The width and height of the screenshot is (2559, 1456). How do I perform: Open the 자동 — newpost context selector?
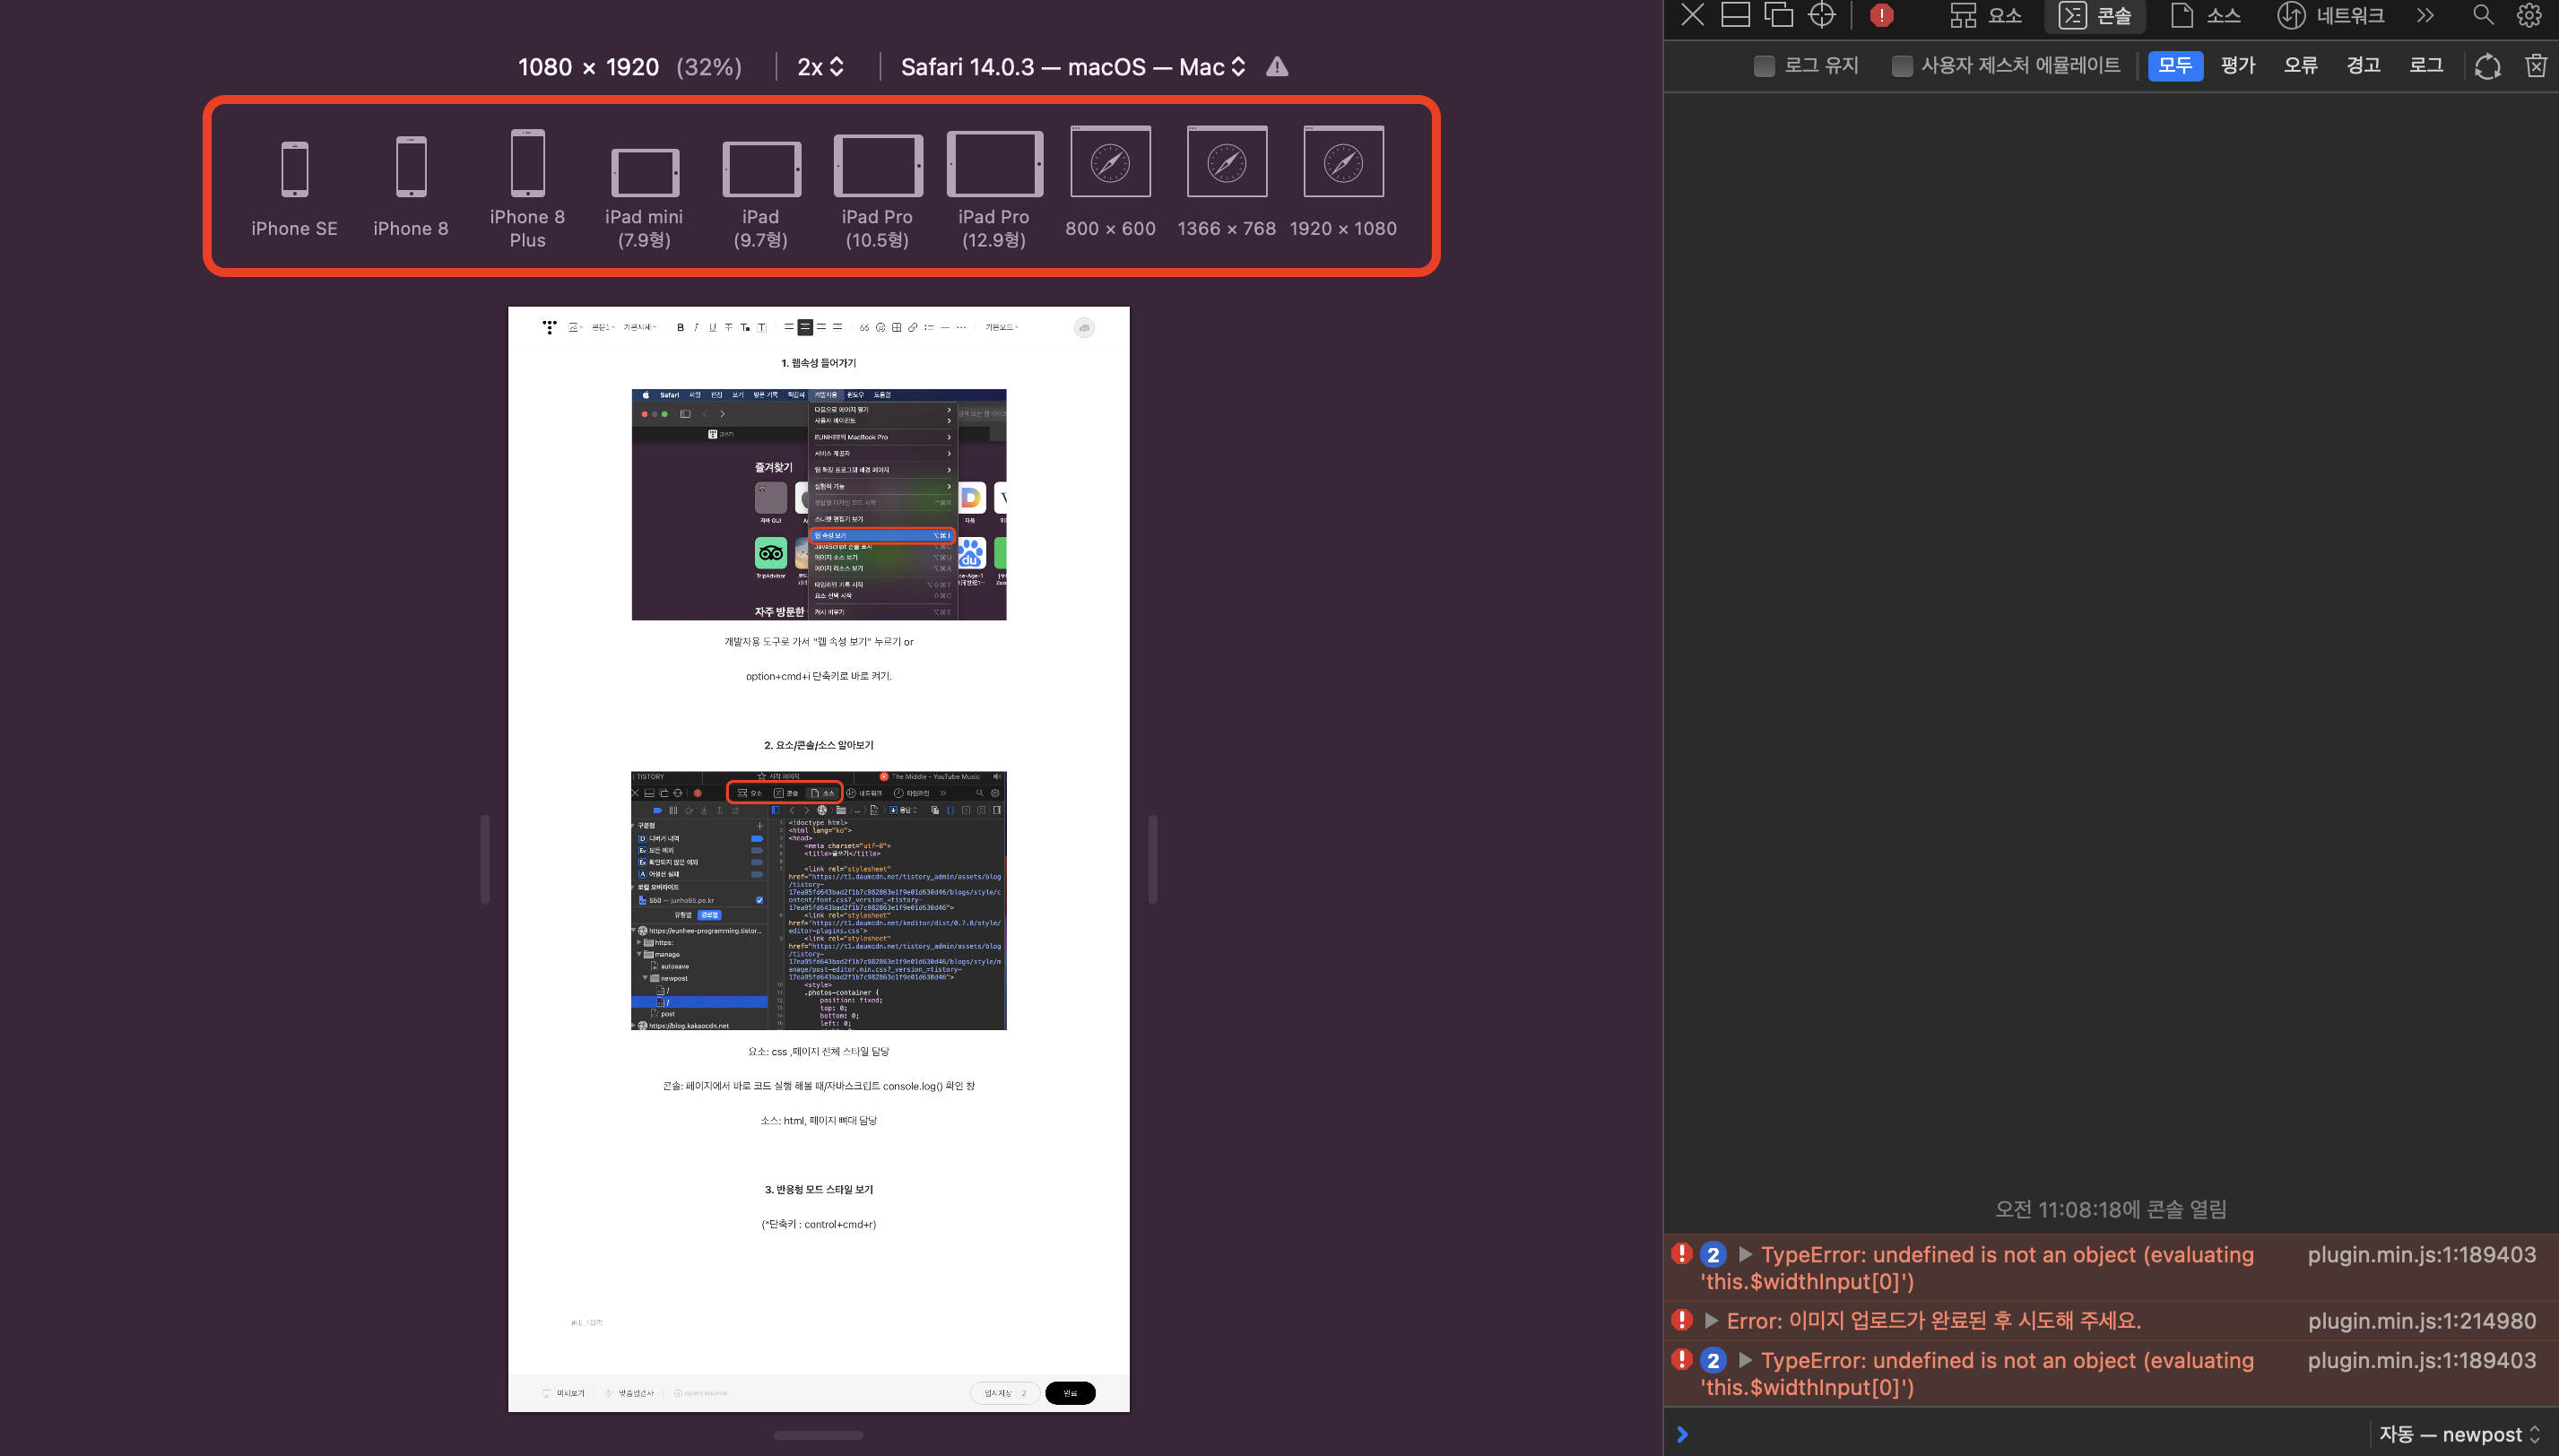[2458, 1434]
